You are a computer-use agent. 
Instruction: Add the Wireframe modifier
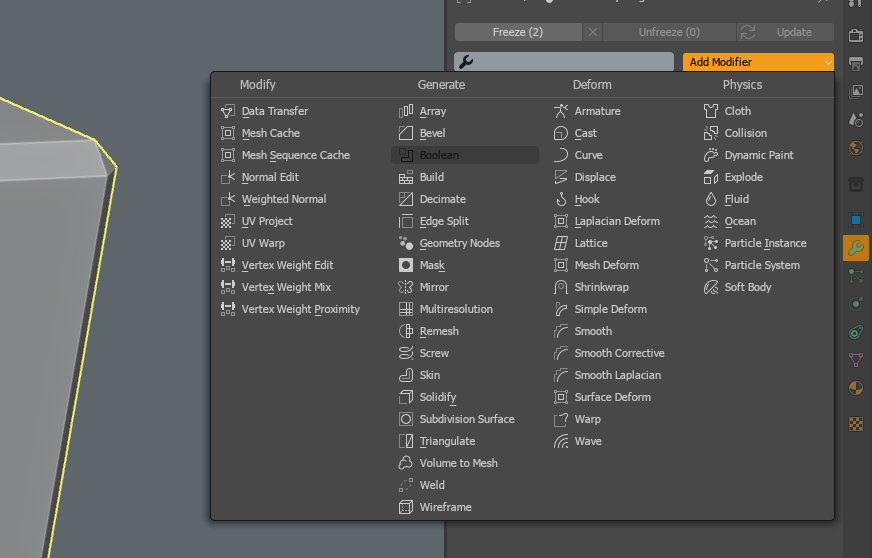pyautogui.click(x=445, y=507)
